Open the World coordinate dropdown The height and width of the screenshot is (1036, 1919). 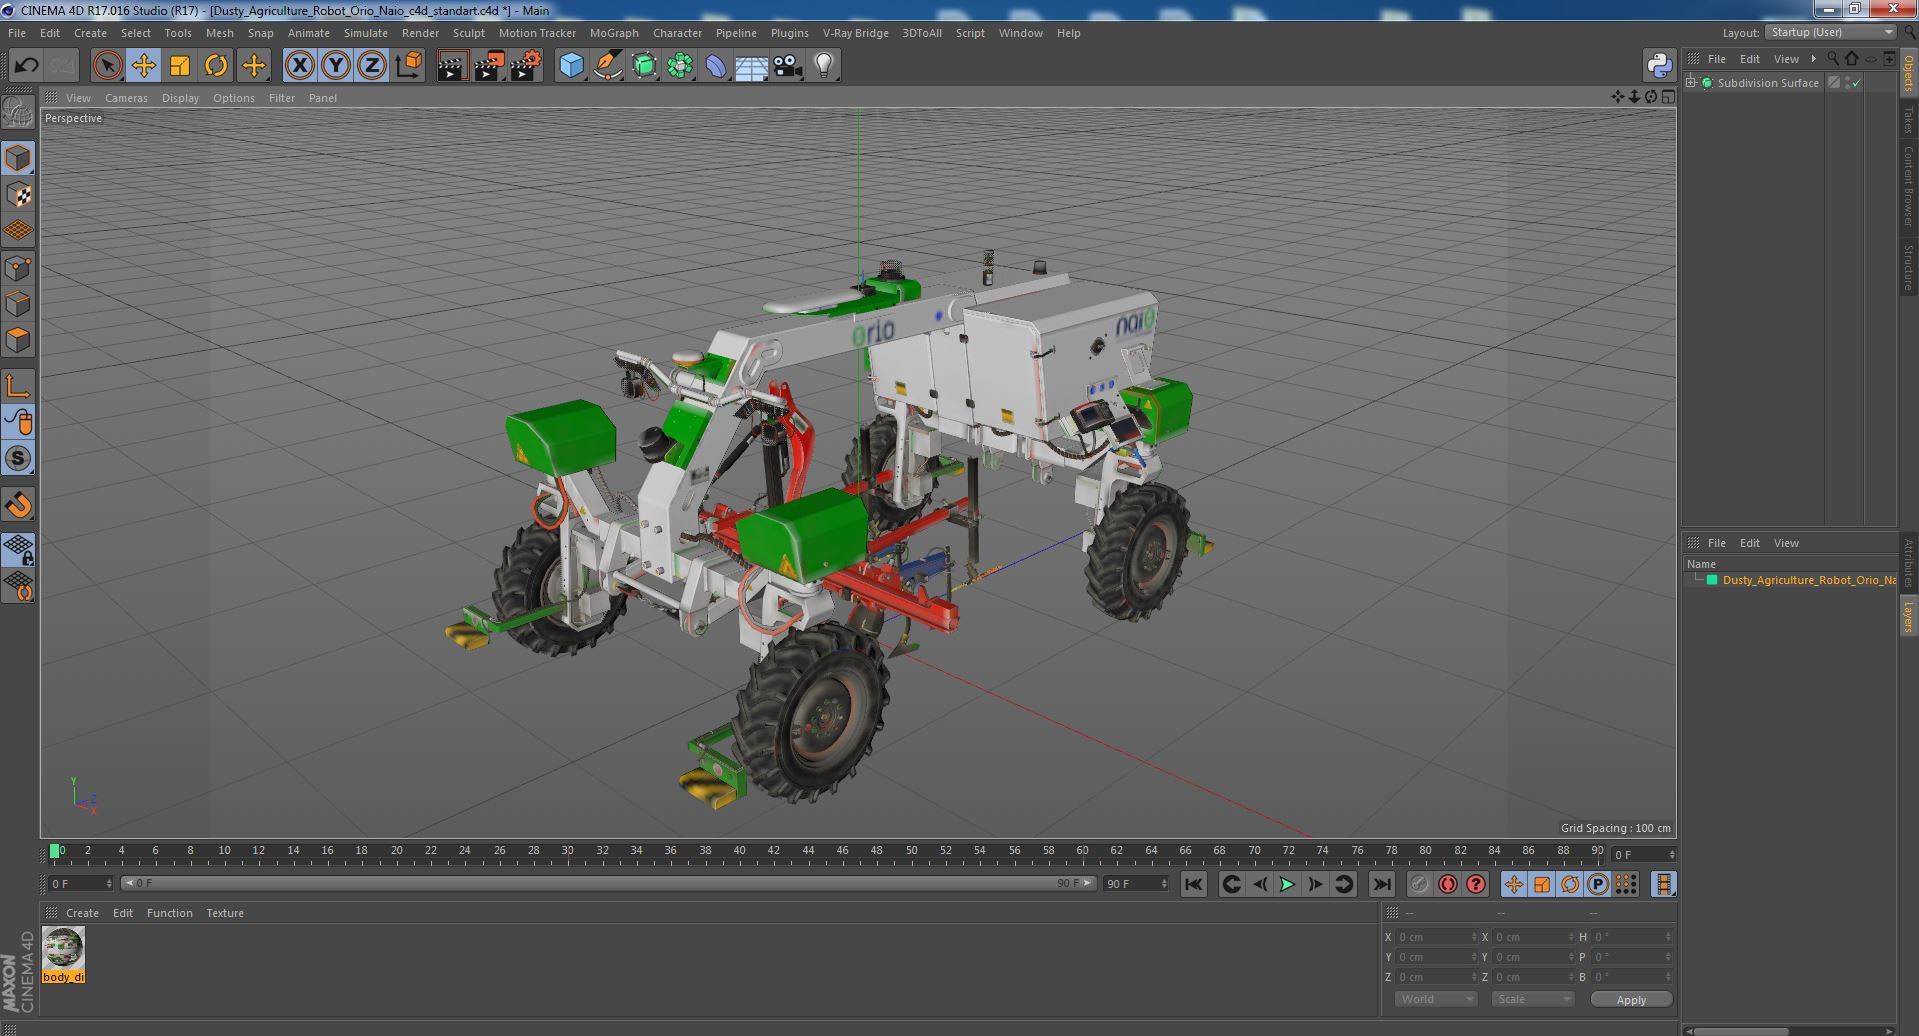(x=1435, y=999)
